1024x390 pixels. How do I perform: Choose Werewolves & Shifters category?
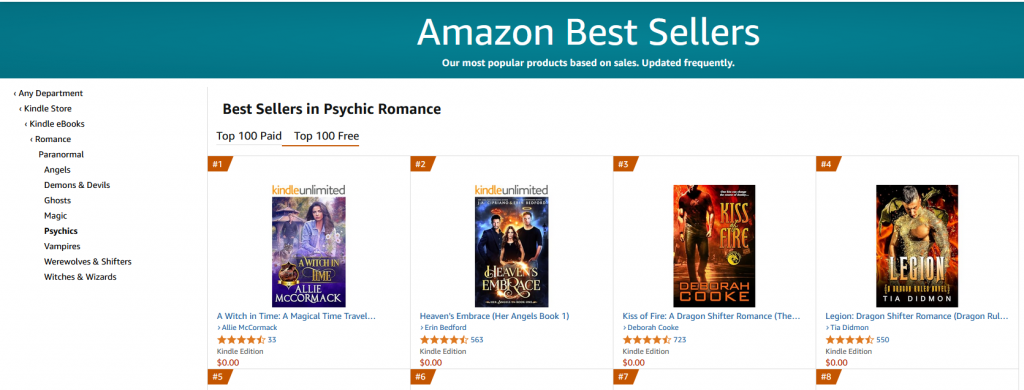click(x=88, y=261)
